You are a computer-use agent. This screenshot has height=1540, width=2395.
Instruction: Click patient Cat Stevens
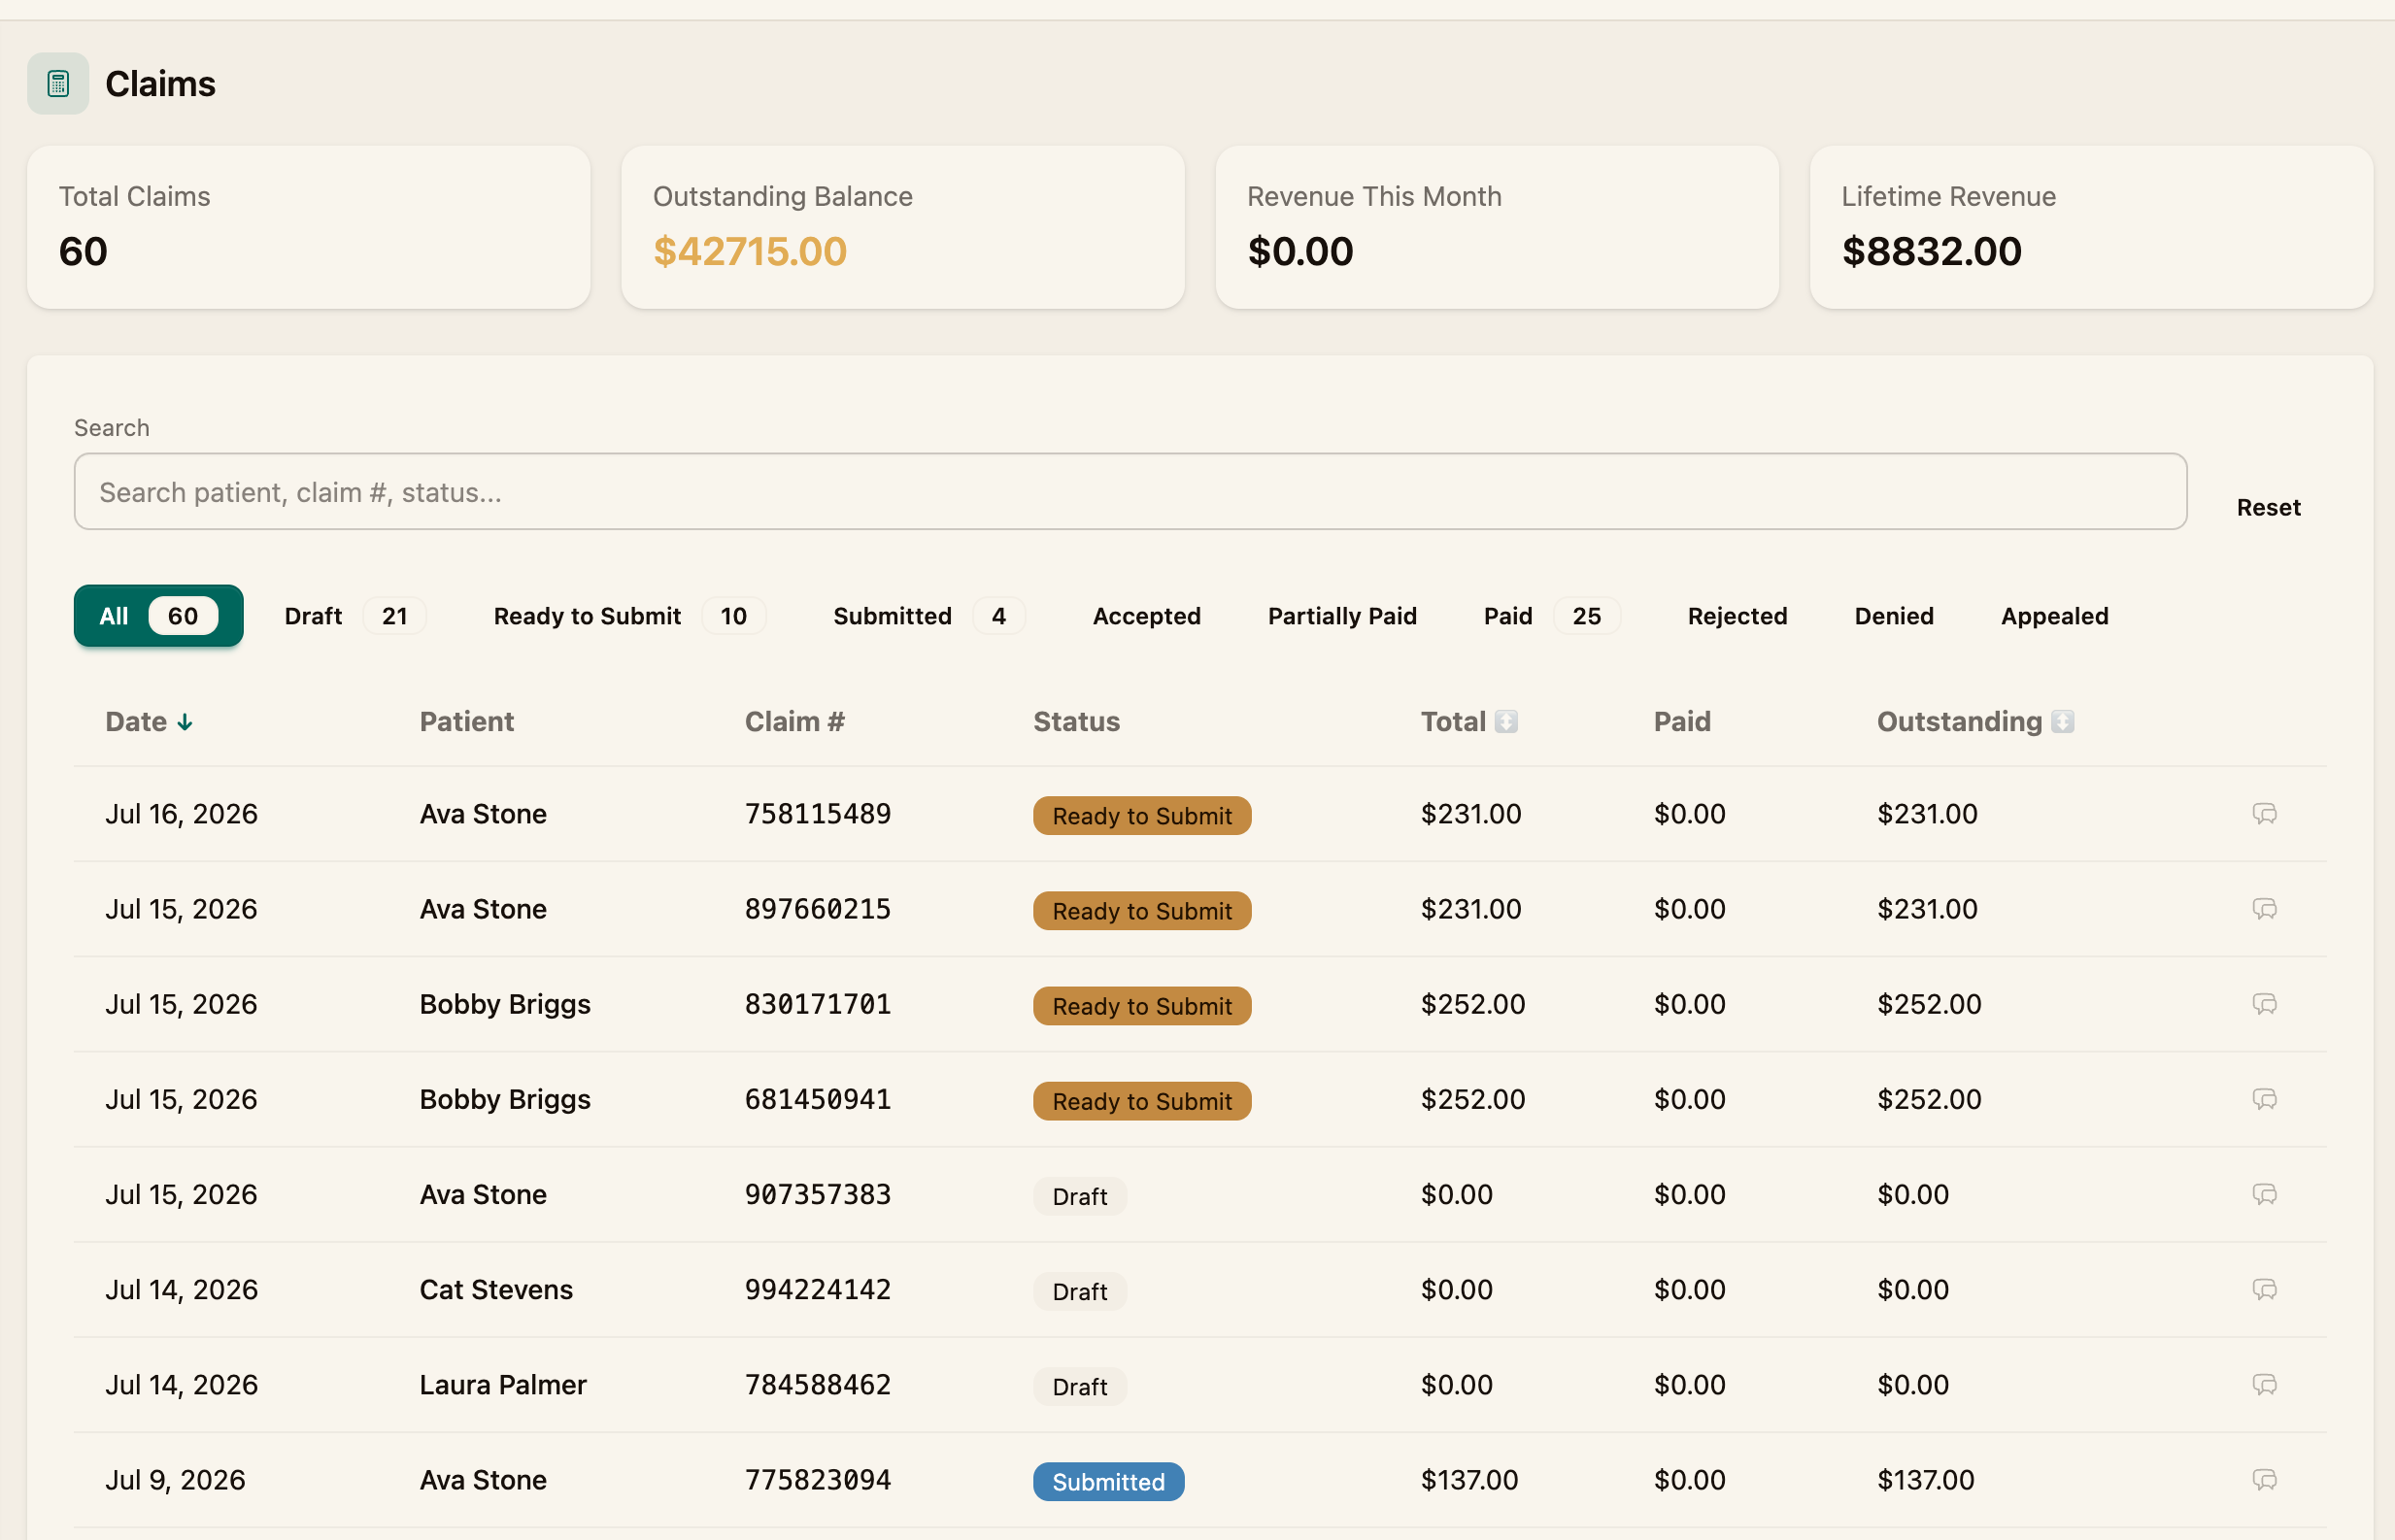[x=496, y=1289]
